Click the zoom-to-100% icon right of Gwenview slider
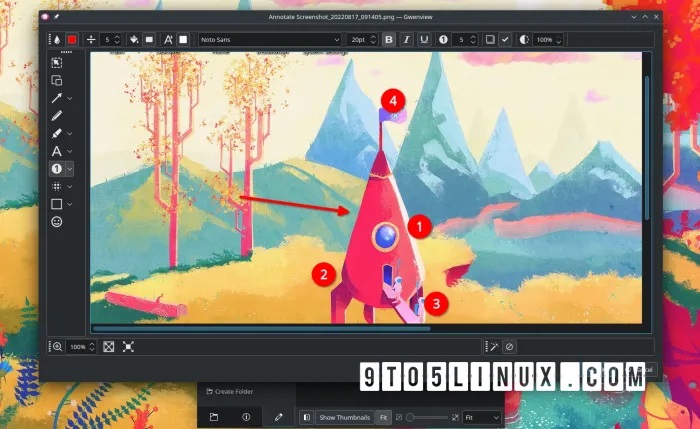The height and width of the screenshot is (429, 700). [455, 417]
